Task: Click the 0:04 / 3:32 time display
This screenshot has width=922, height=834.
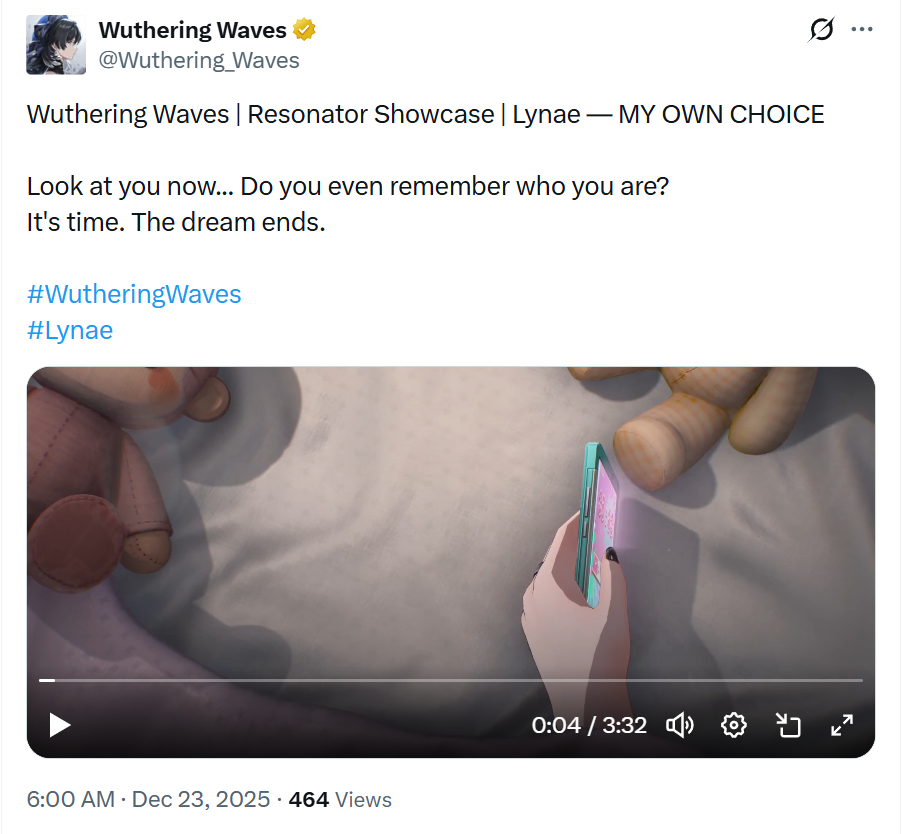Action: tap(589, 725)
